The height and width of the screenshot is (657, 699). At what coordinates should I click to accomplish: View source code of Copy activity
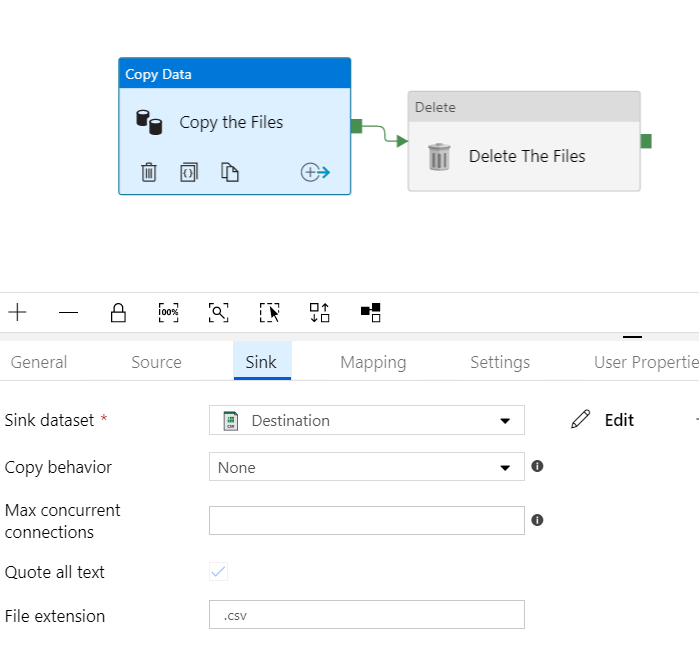pos(189,172)
